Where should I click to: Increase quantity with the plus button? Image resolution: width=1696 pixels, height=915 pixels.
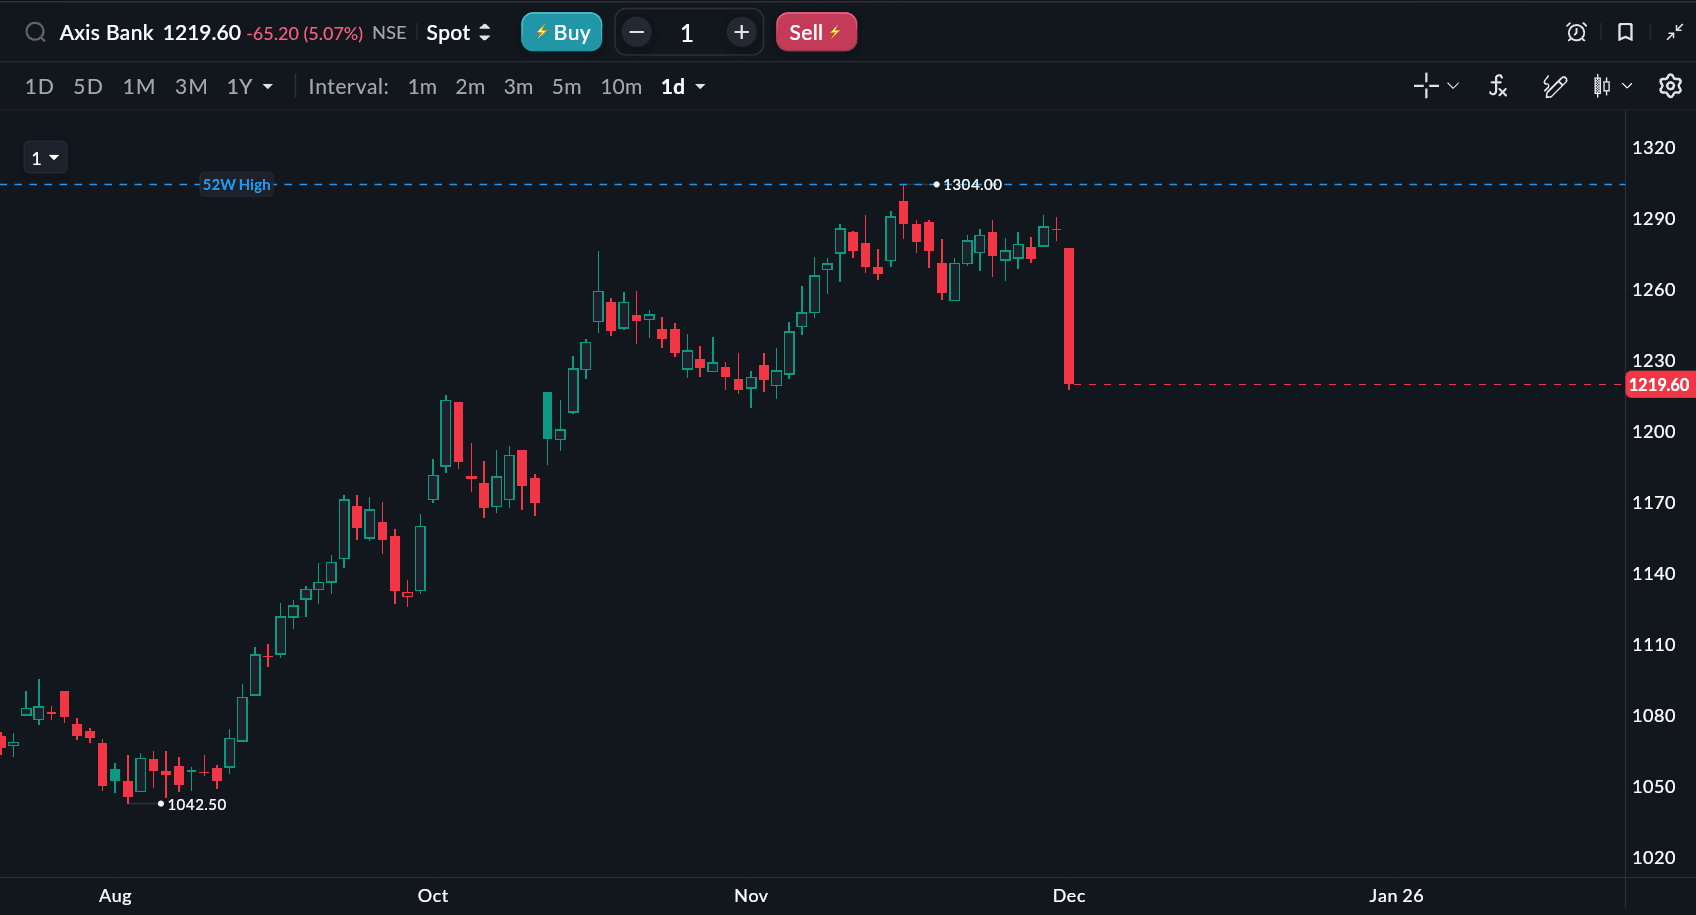click(x=741, y=32)
